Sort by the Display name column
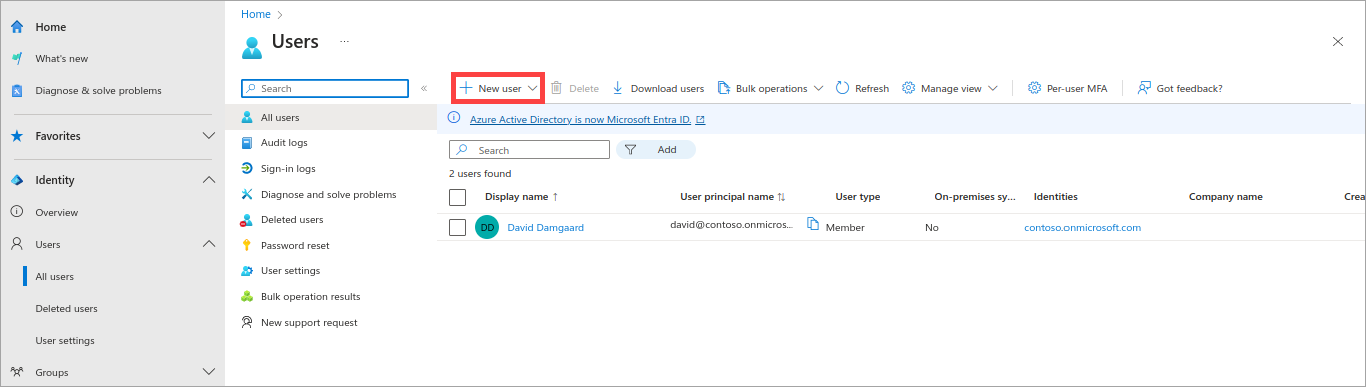Screen dimensions: 1366x387 coord(521,197)
